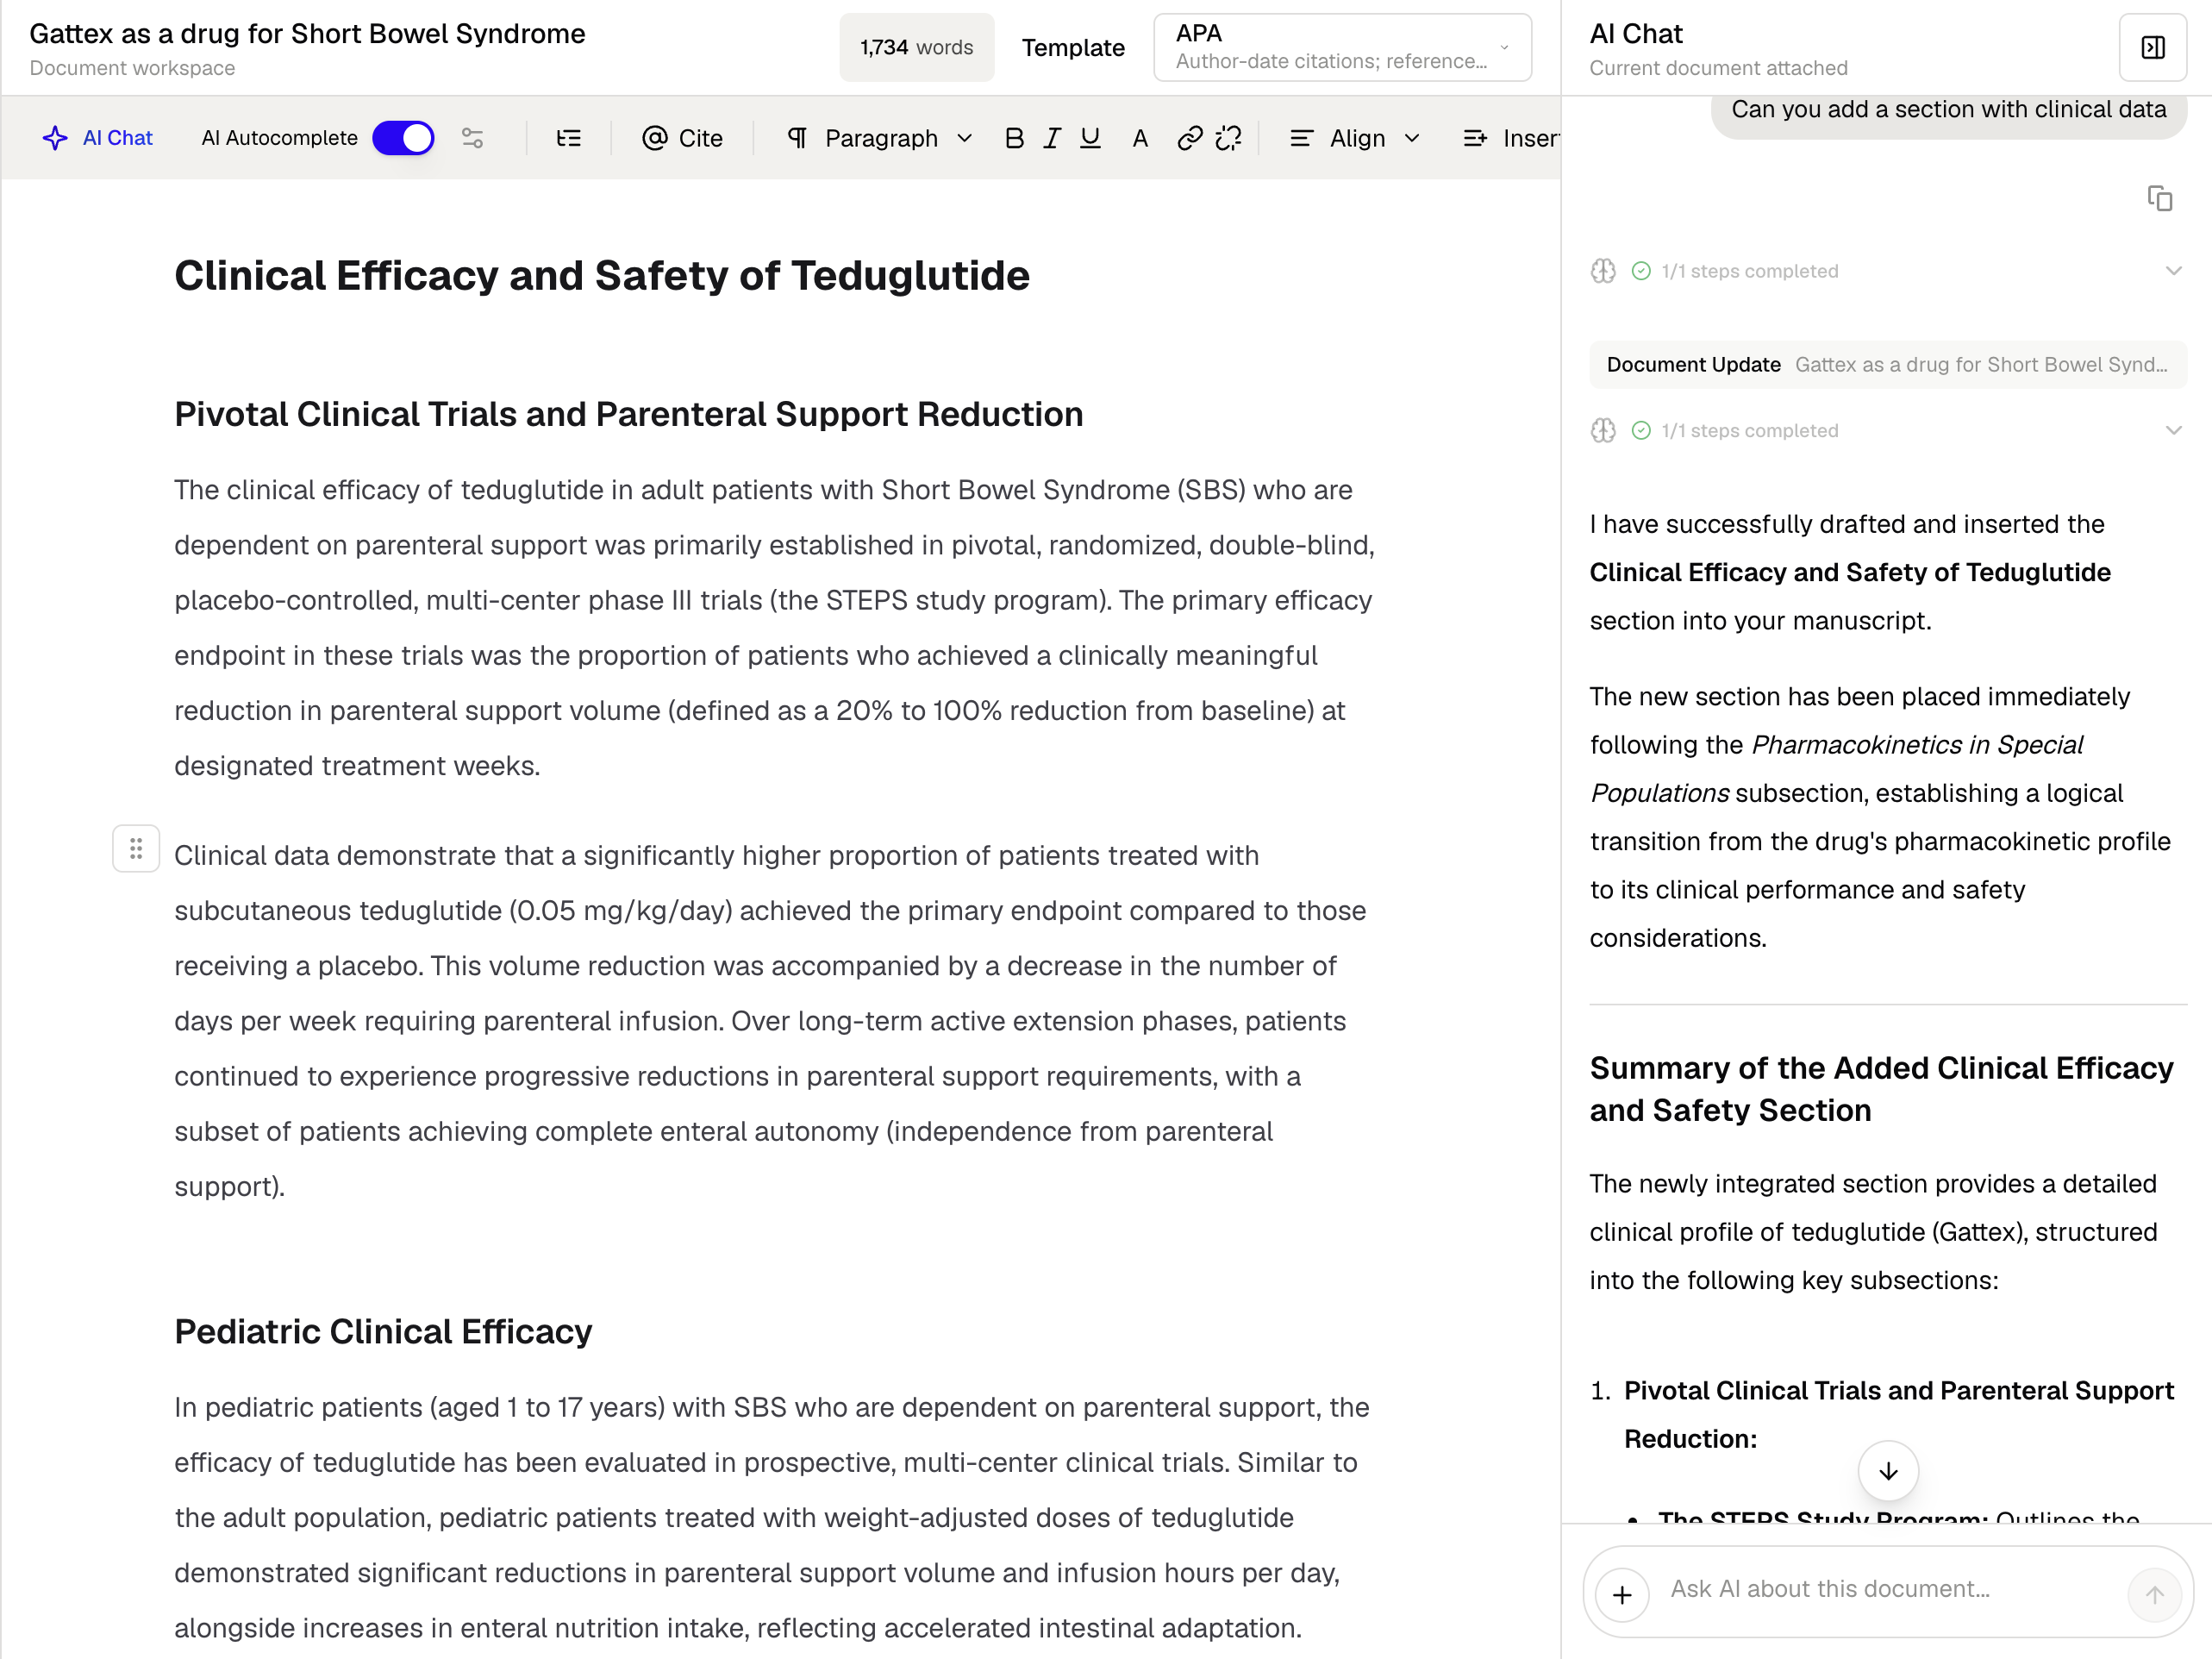The height and width of the screenshot is (1659, 2212).
Task: Click the 1,734 words counter
Action: tap(916, 47)
